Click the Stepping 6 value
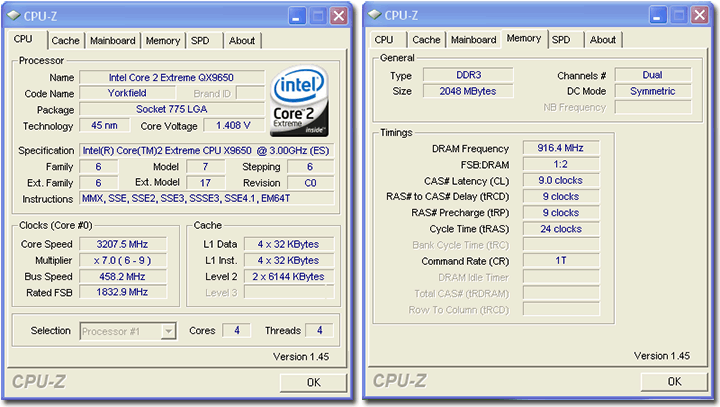The image size is (720, 407). [310, 166]
